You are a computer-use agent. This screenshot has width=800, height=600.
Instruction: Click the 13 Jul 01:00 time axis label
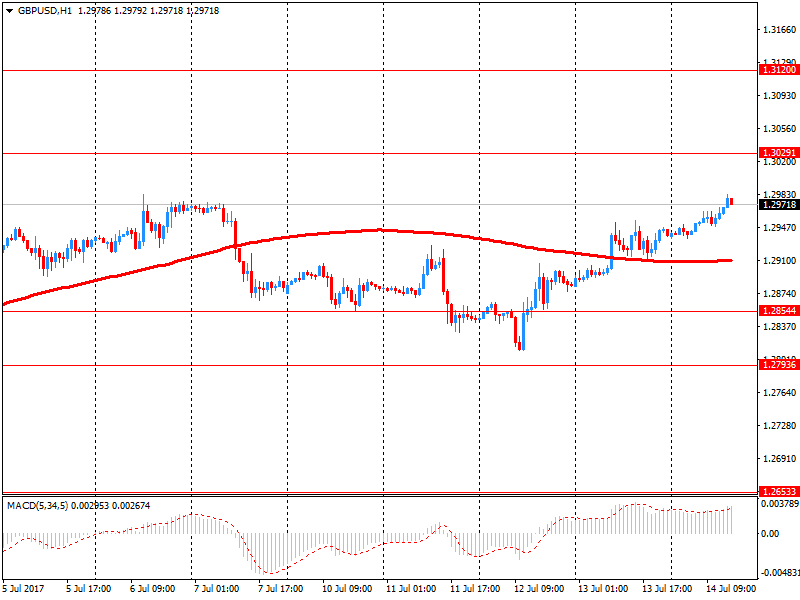click(x=603, y=589)
